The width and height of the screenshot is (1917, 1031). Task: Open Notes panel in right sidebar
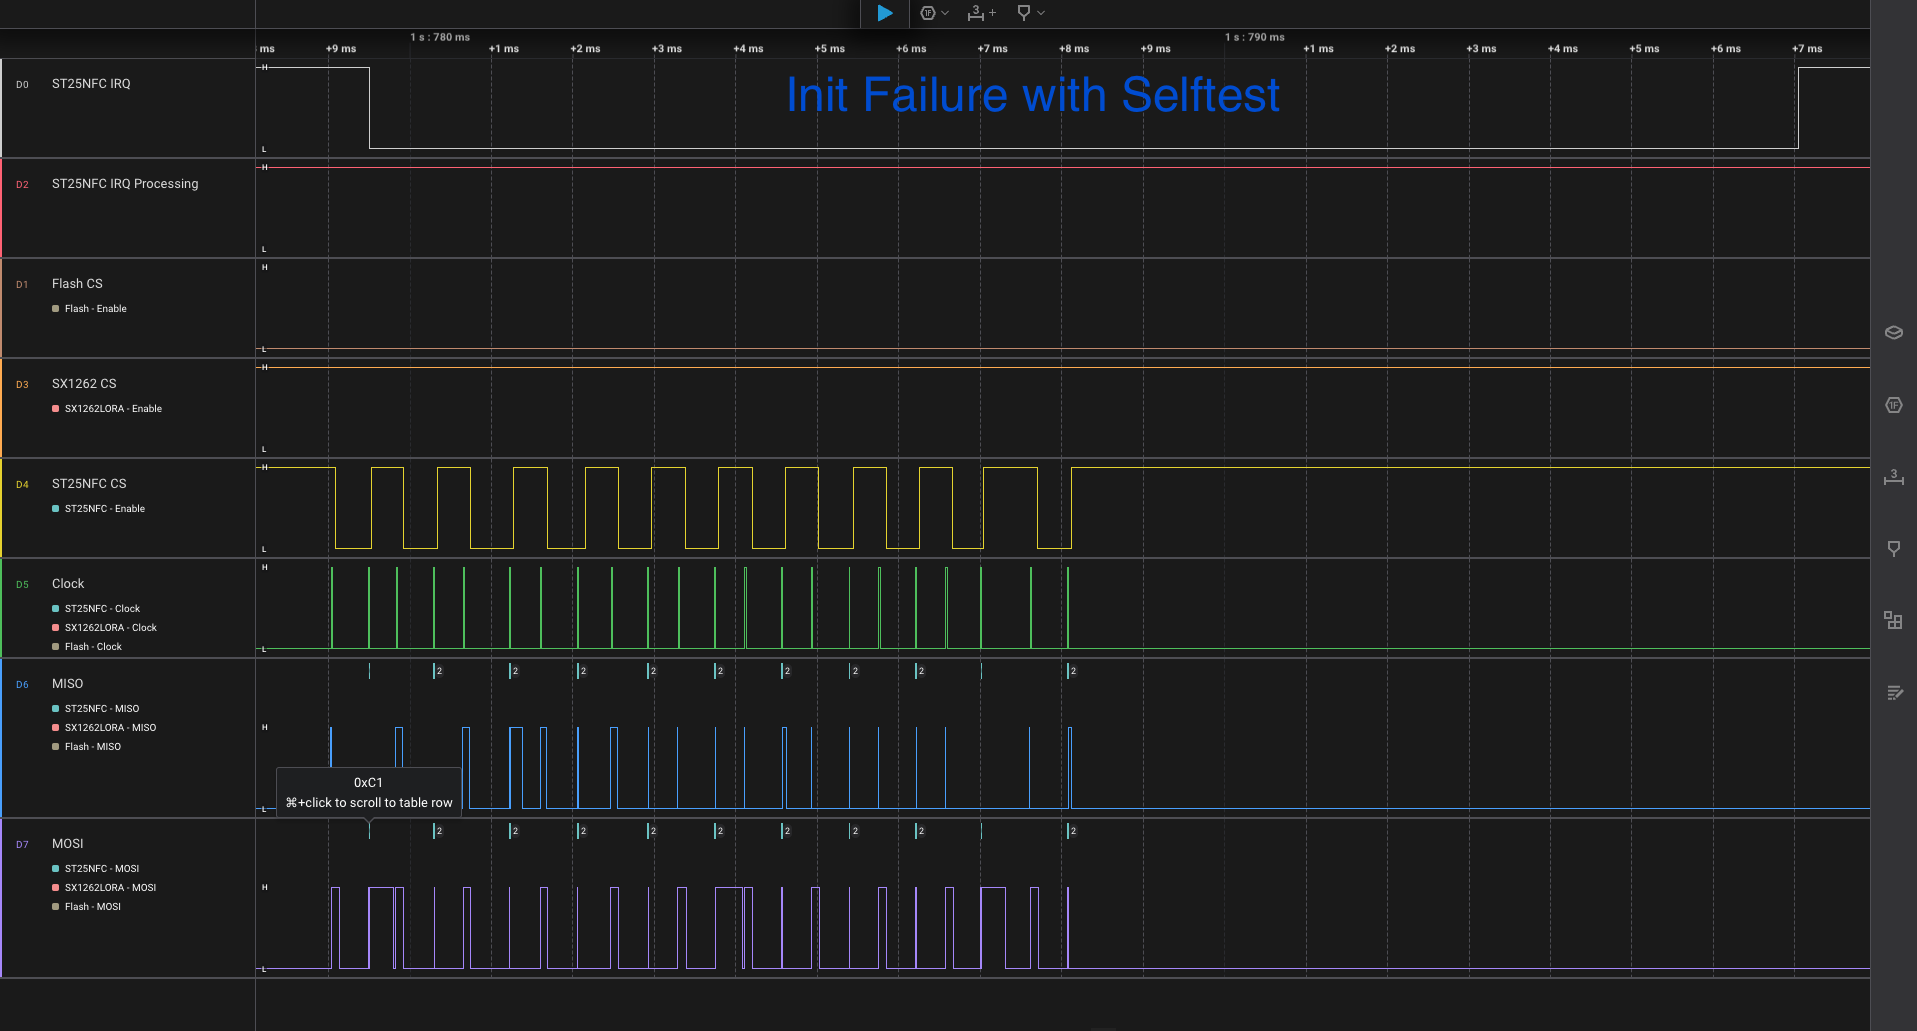[x=1893, y=693]
